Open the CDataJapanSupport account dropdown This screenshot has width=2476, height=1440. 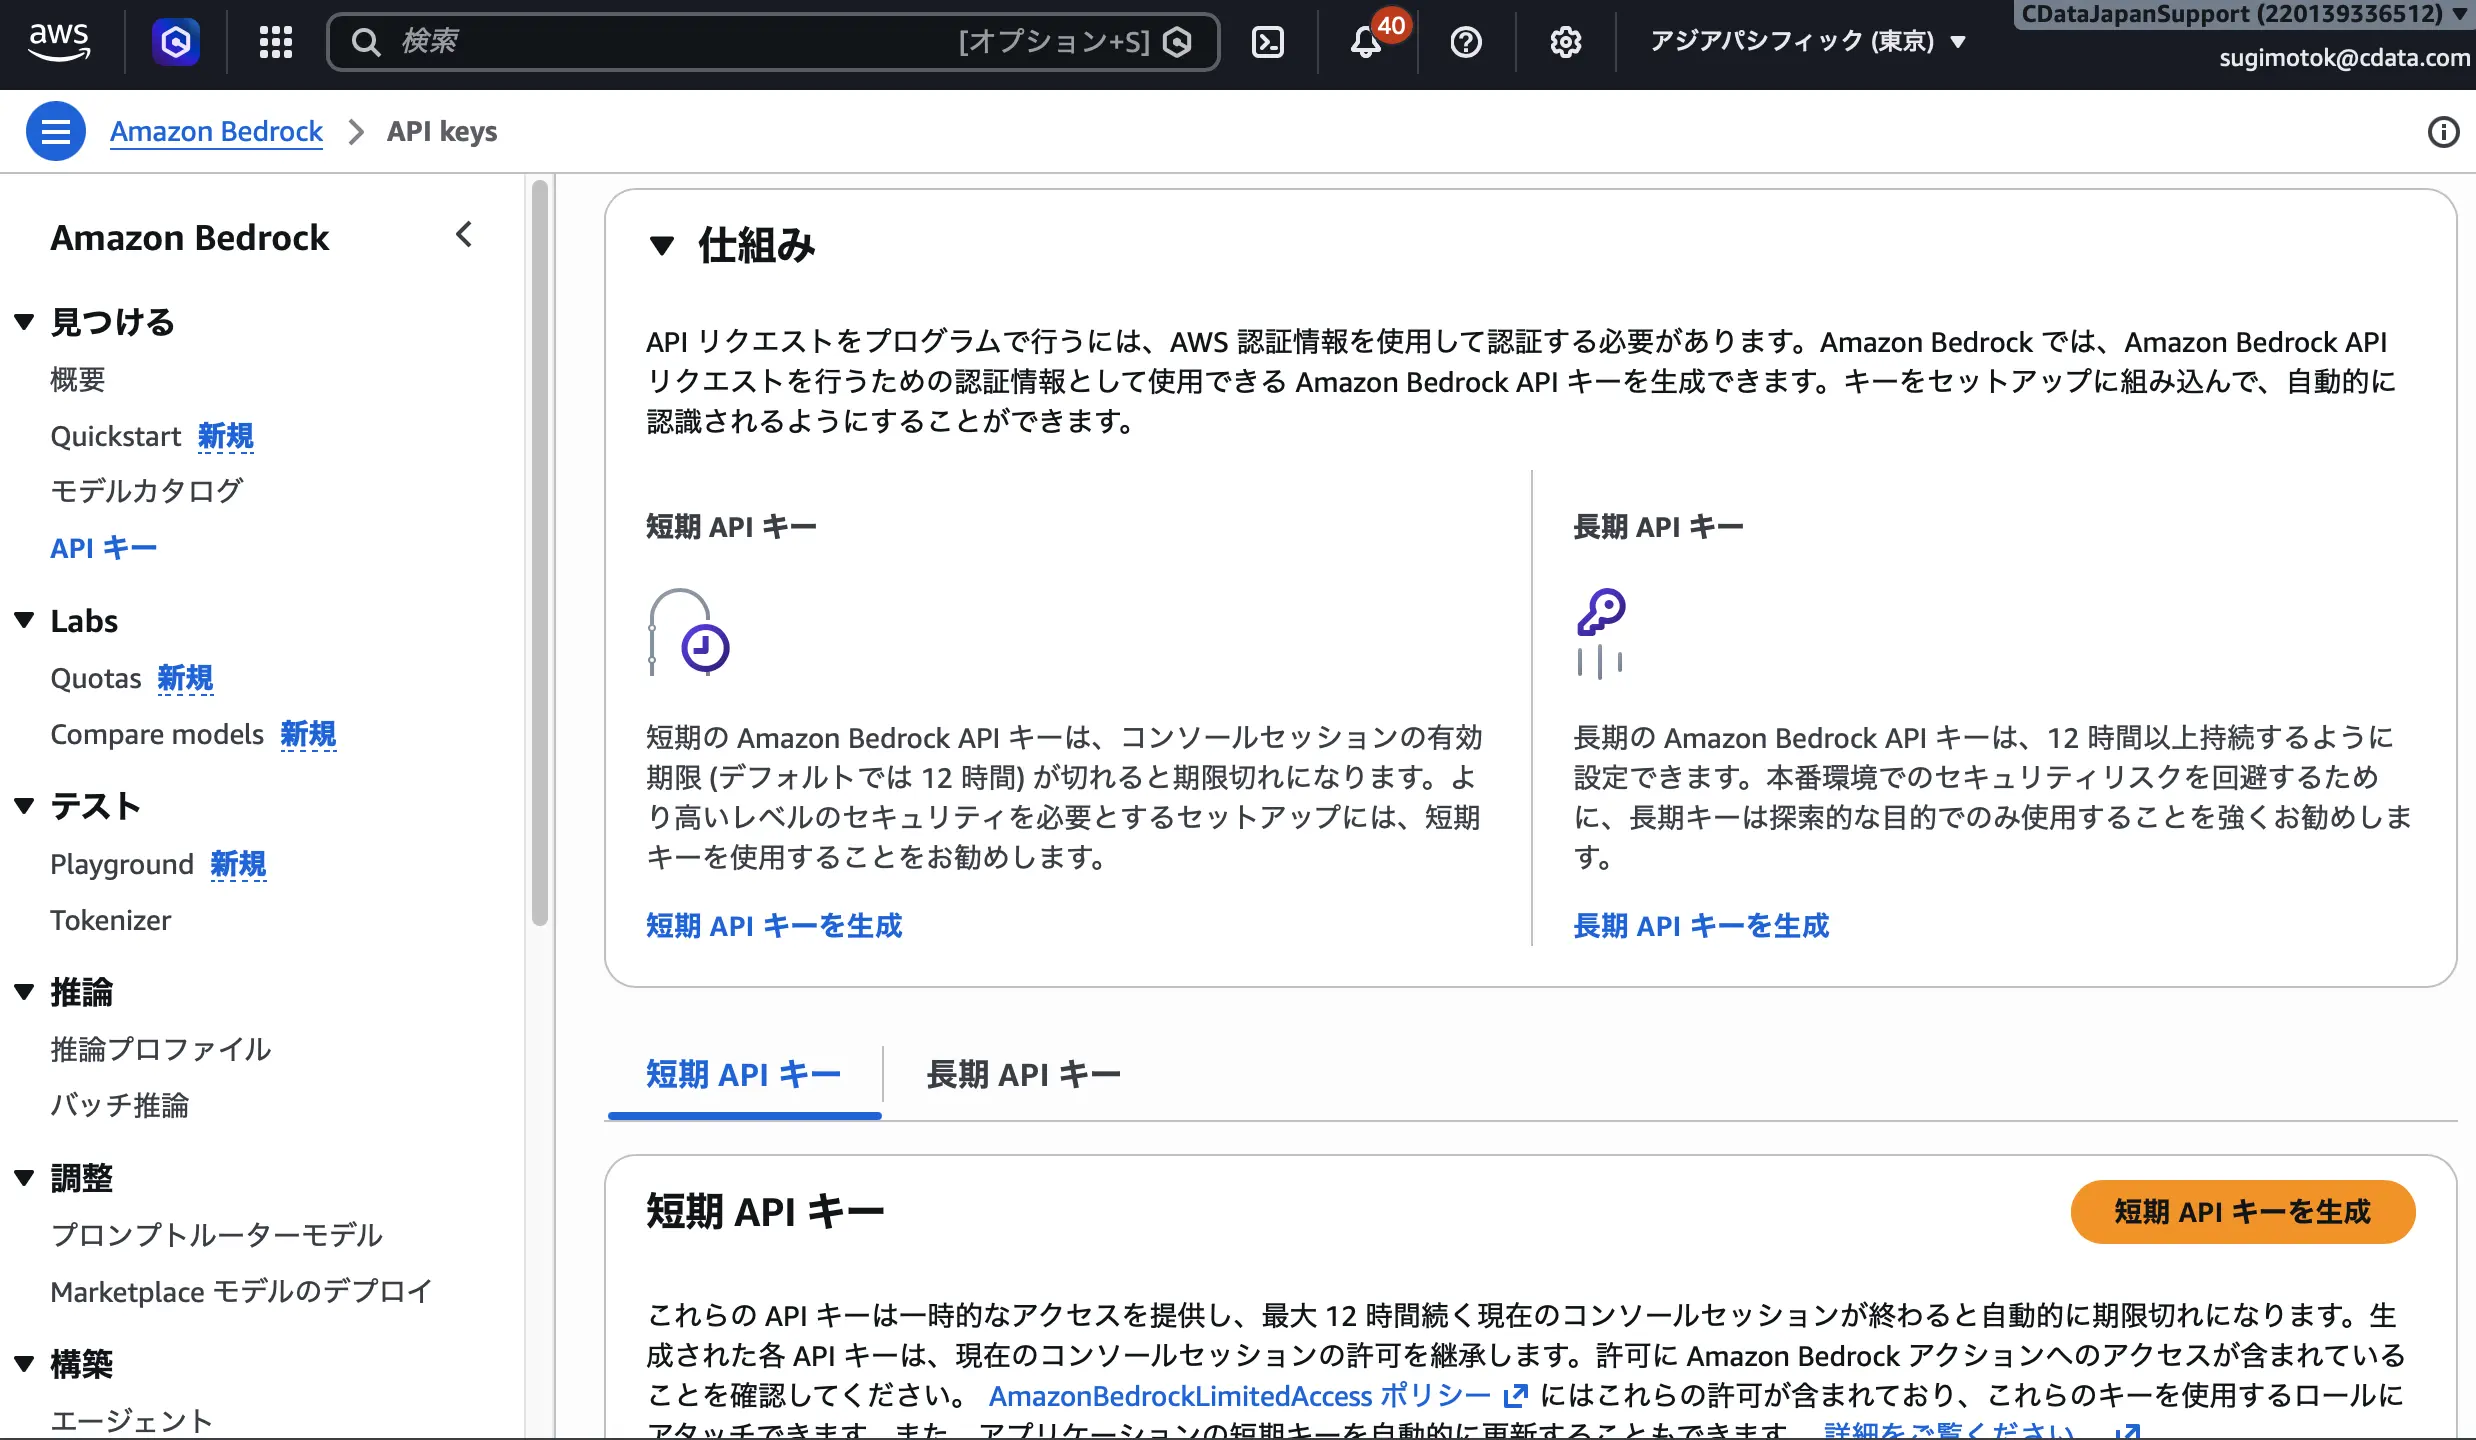tap(2244, 14)
